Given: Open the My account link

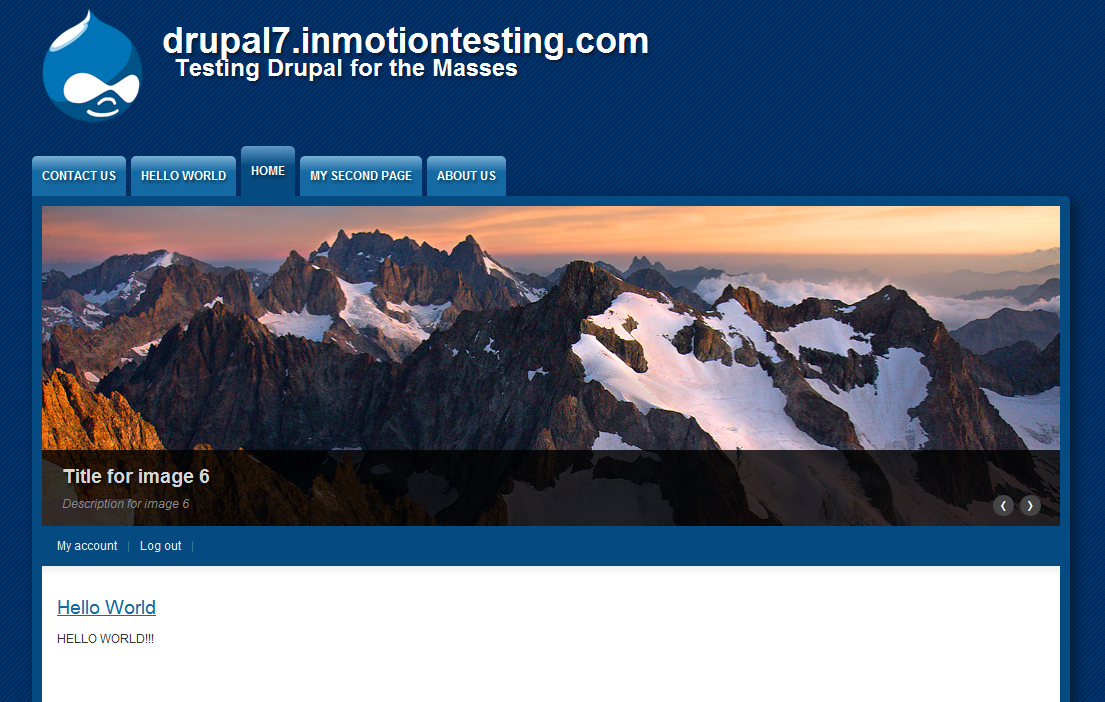Looking at the screenshot, I should [87, 546].
